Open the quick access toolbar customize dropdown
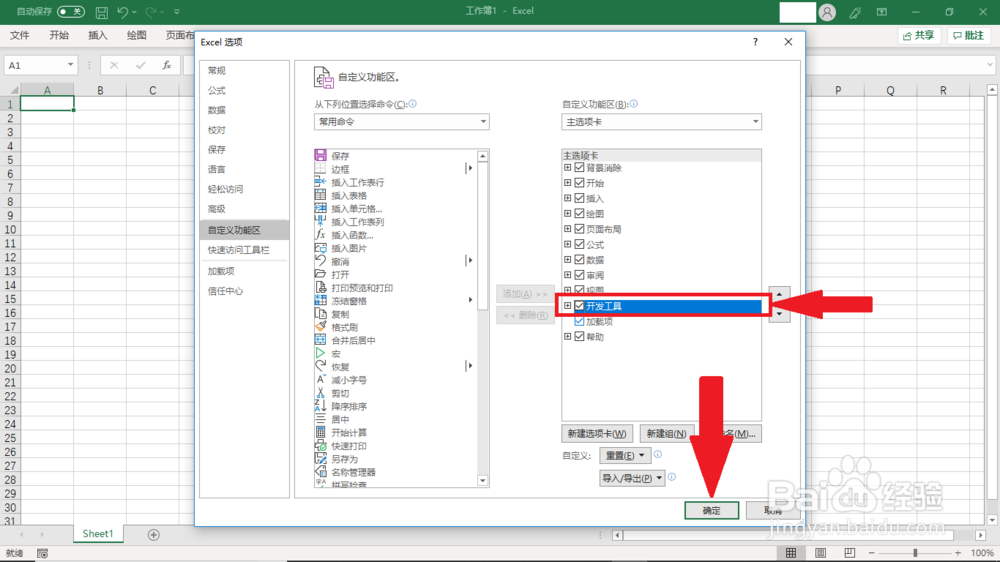Screen dimensions: 1000x562 177,11
